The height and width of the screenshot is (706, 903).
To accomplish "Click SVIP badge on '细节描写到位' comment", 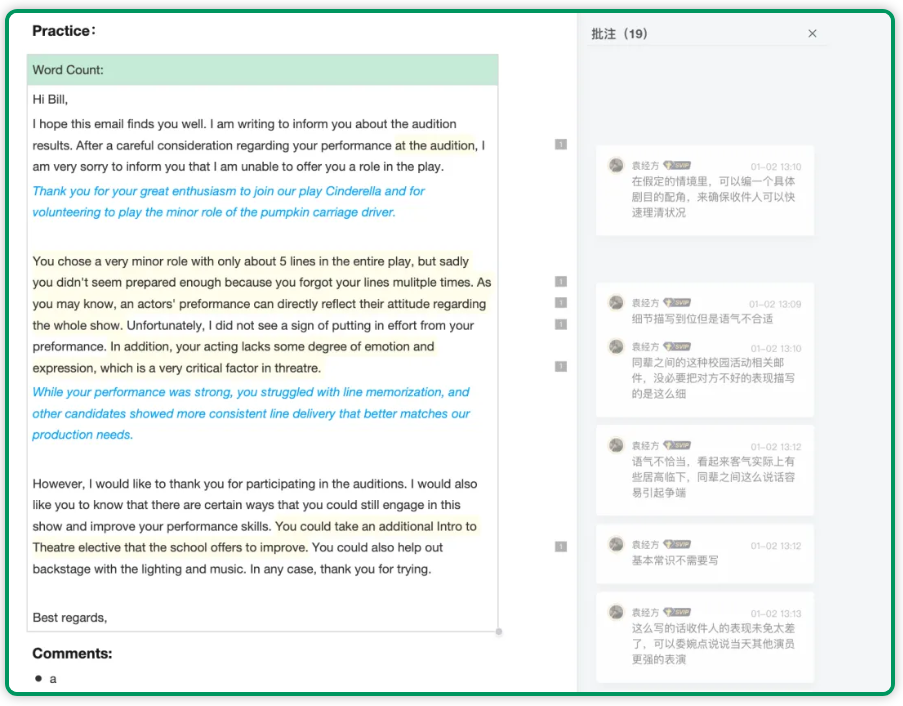I will (x=678, y=303).
